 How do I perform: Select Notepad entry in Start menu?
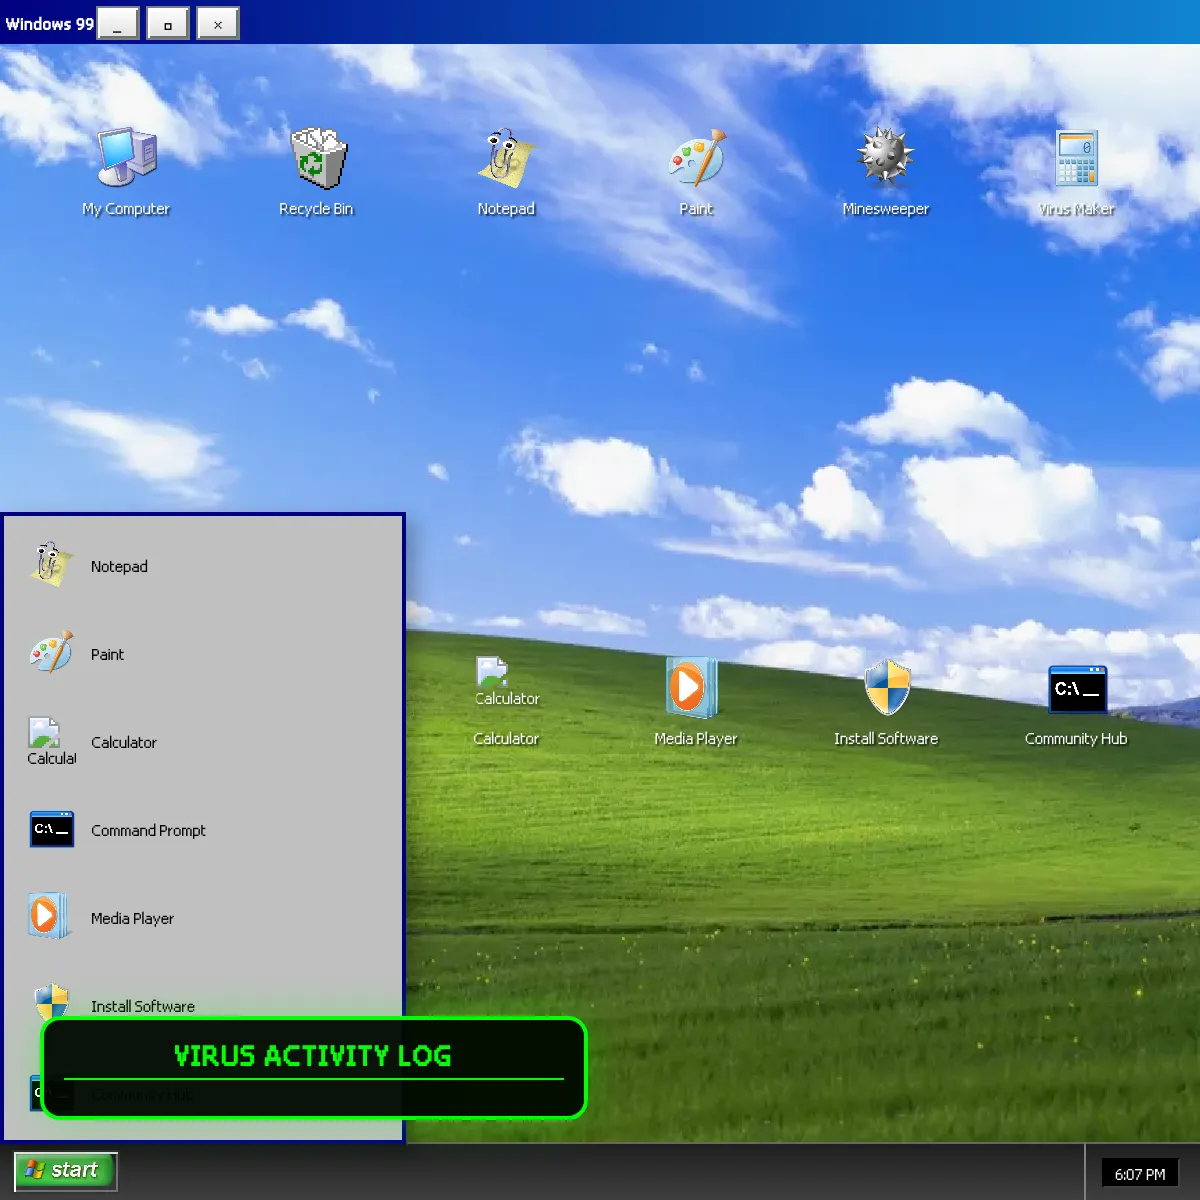click(x=204, y=566)
